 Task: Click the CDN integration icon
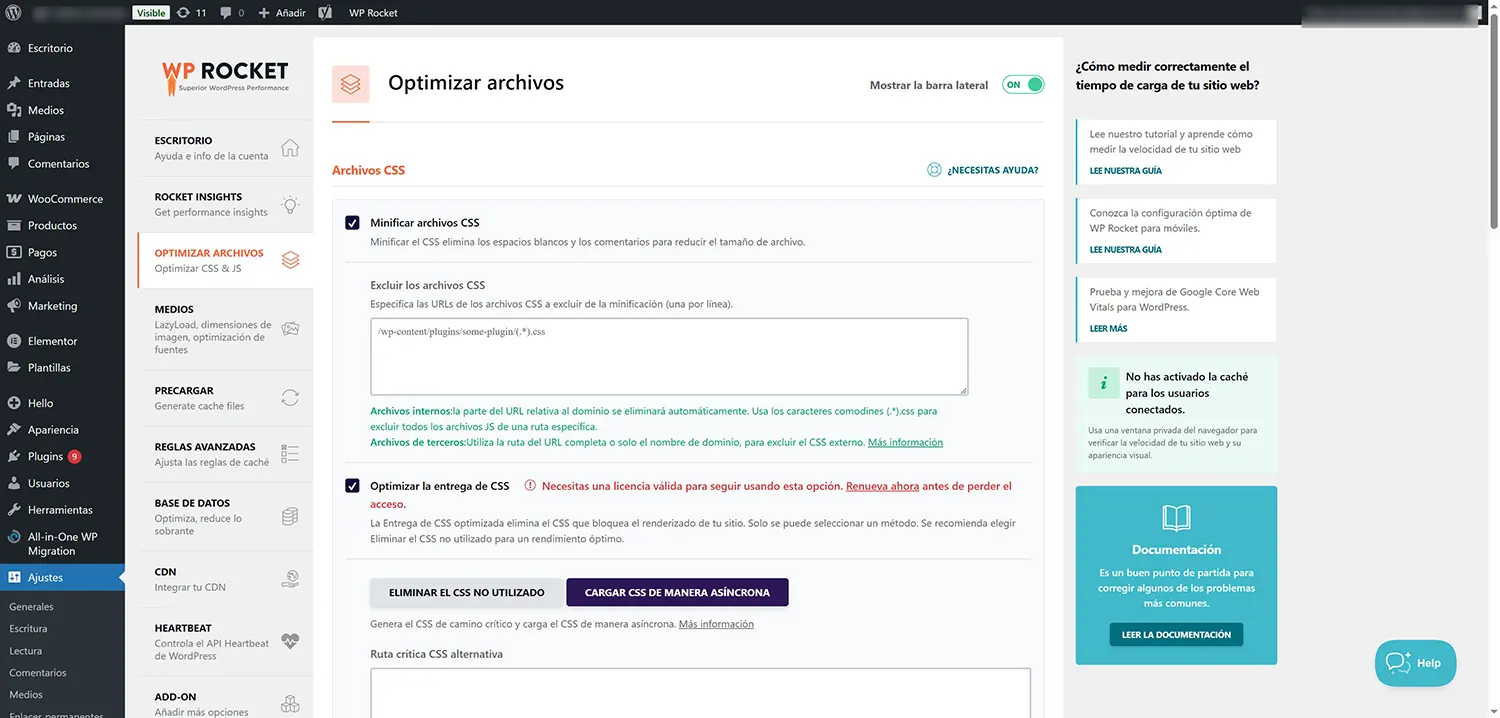coord(290,578)
